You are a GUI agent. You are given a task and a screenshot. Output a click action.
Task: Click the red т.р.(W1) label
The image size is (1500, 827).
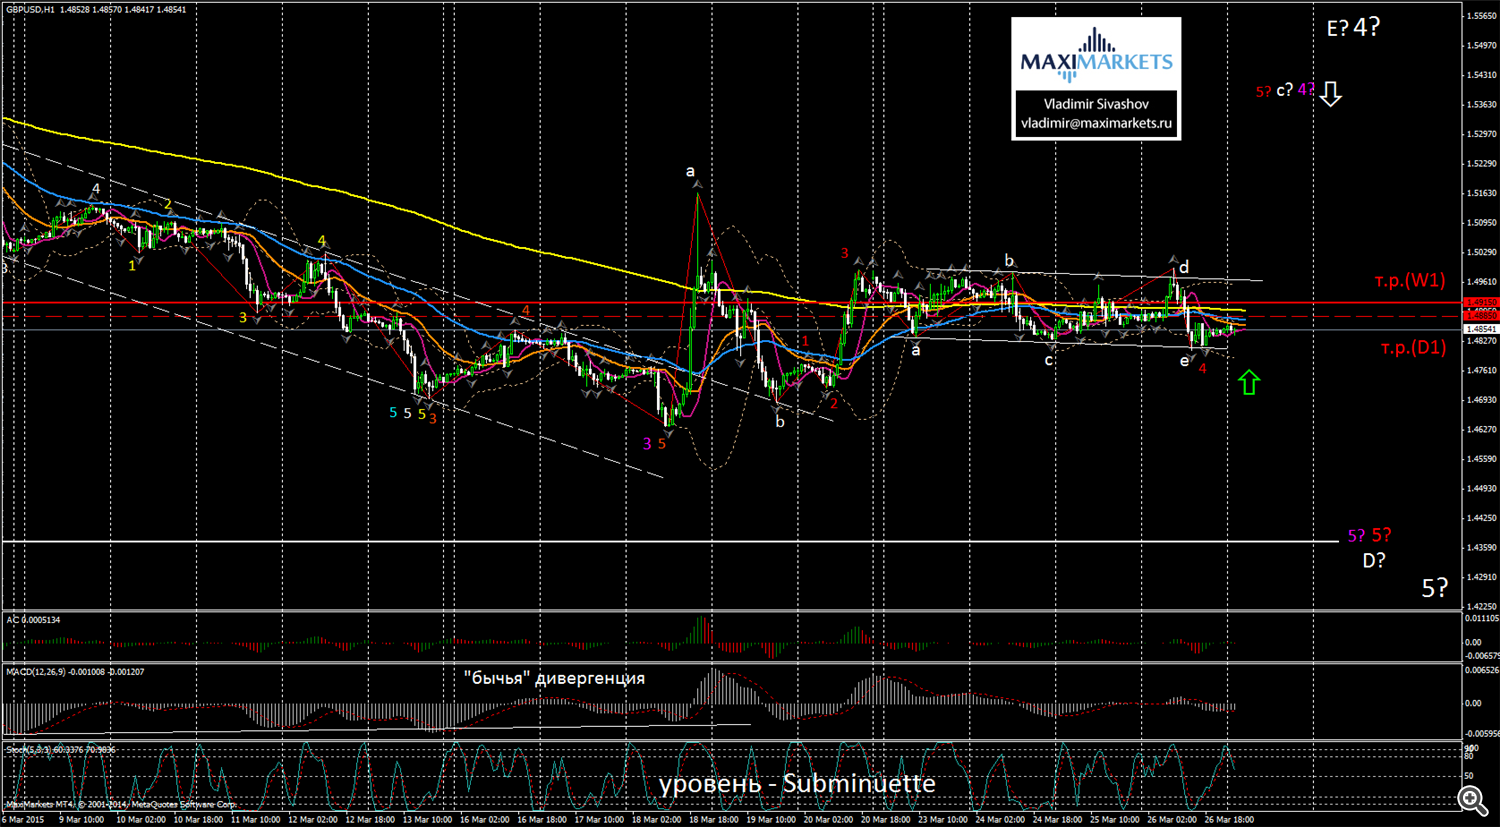pos(1410,281)
